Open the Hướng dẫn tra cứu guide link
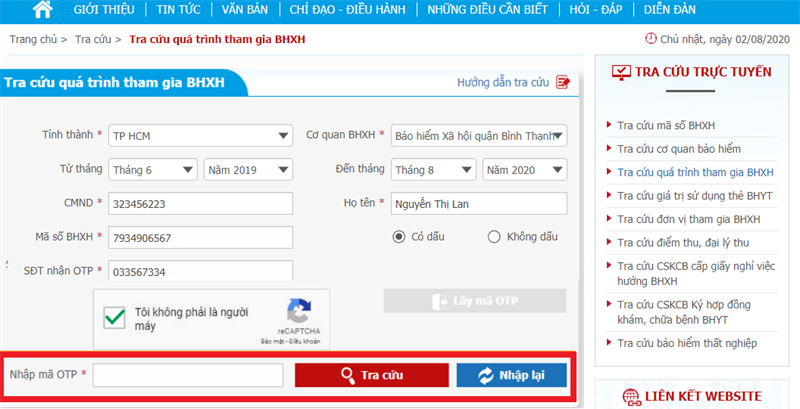 [x=503, y=82]
